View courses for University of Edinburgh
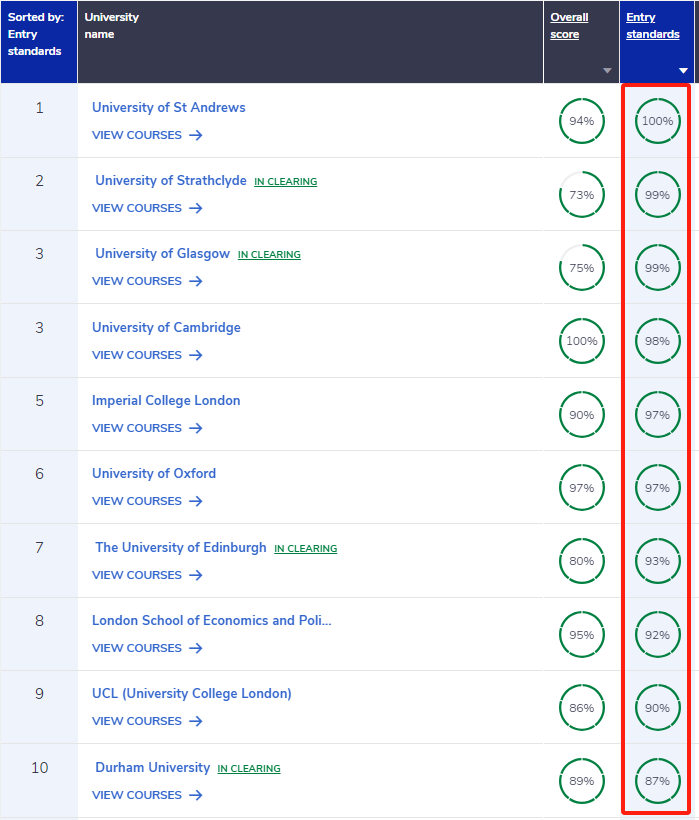699x820 pixels. [147, 575]
